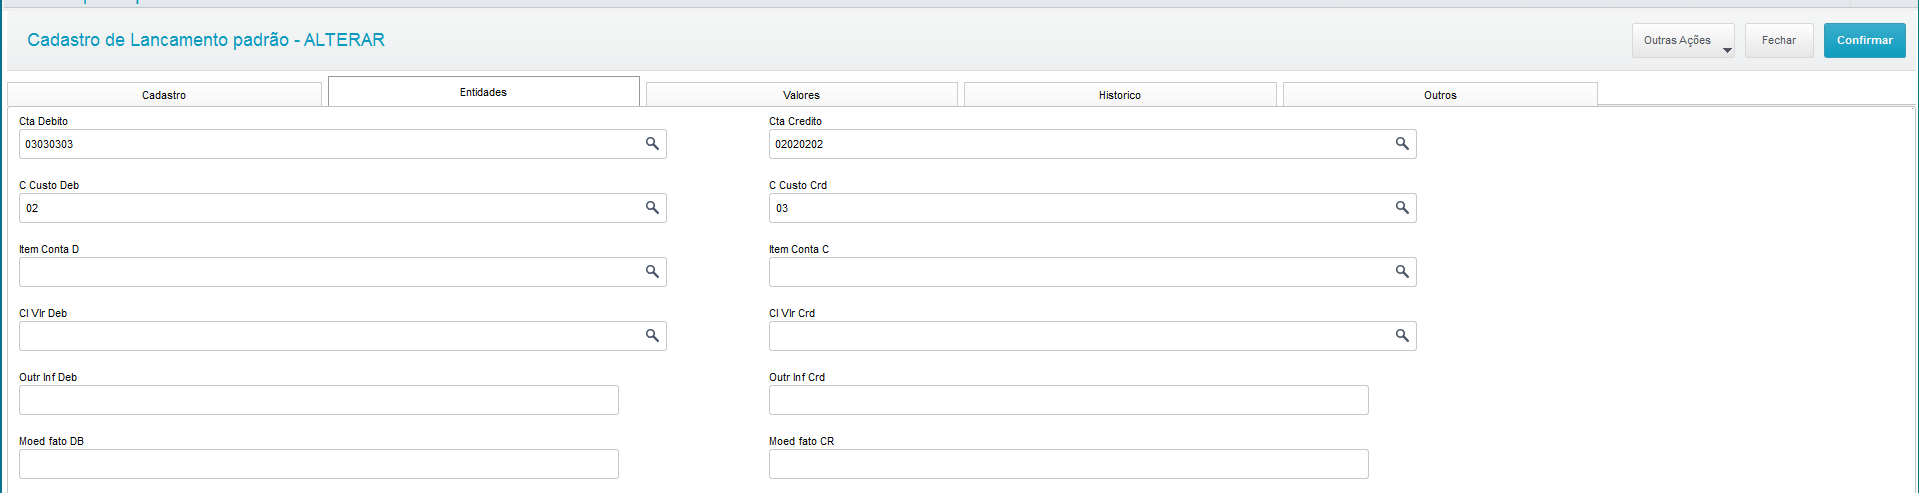Expand the Outras Ações dropdown
This screenshot has height=493, width=1919.
point(1683,41)
